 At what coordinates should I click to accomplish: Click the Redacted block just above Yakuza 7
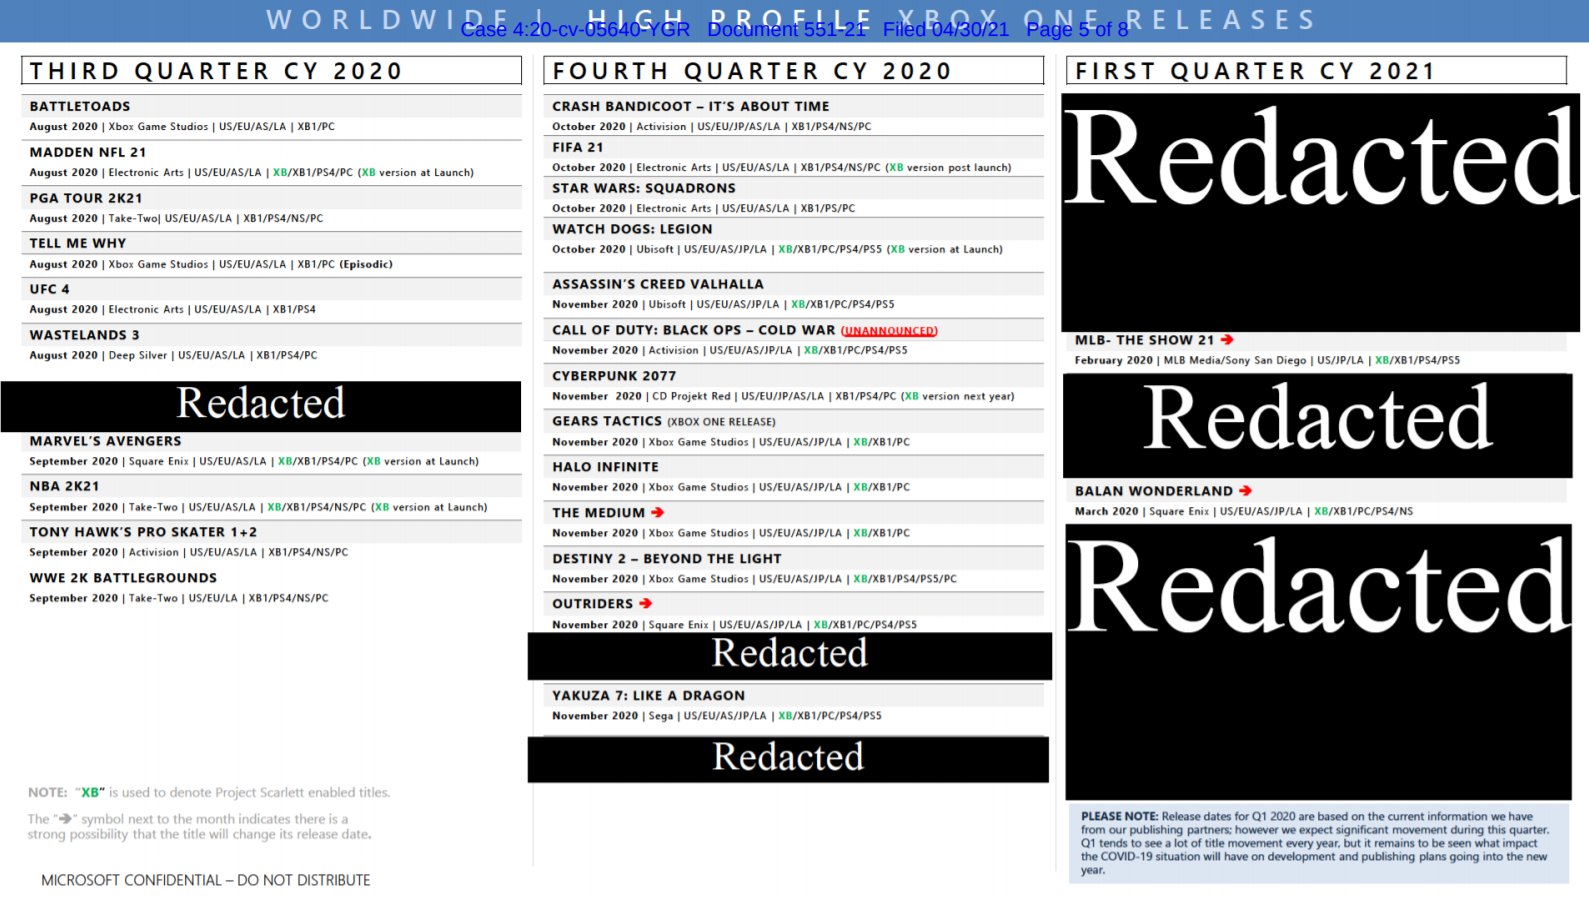pos(789,655)
